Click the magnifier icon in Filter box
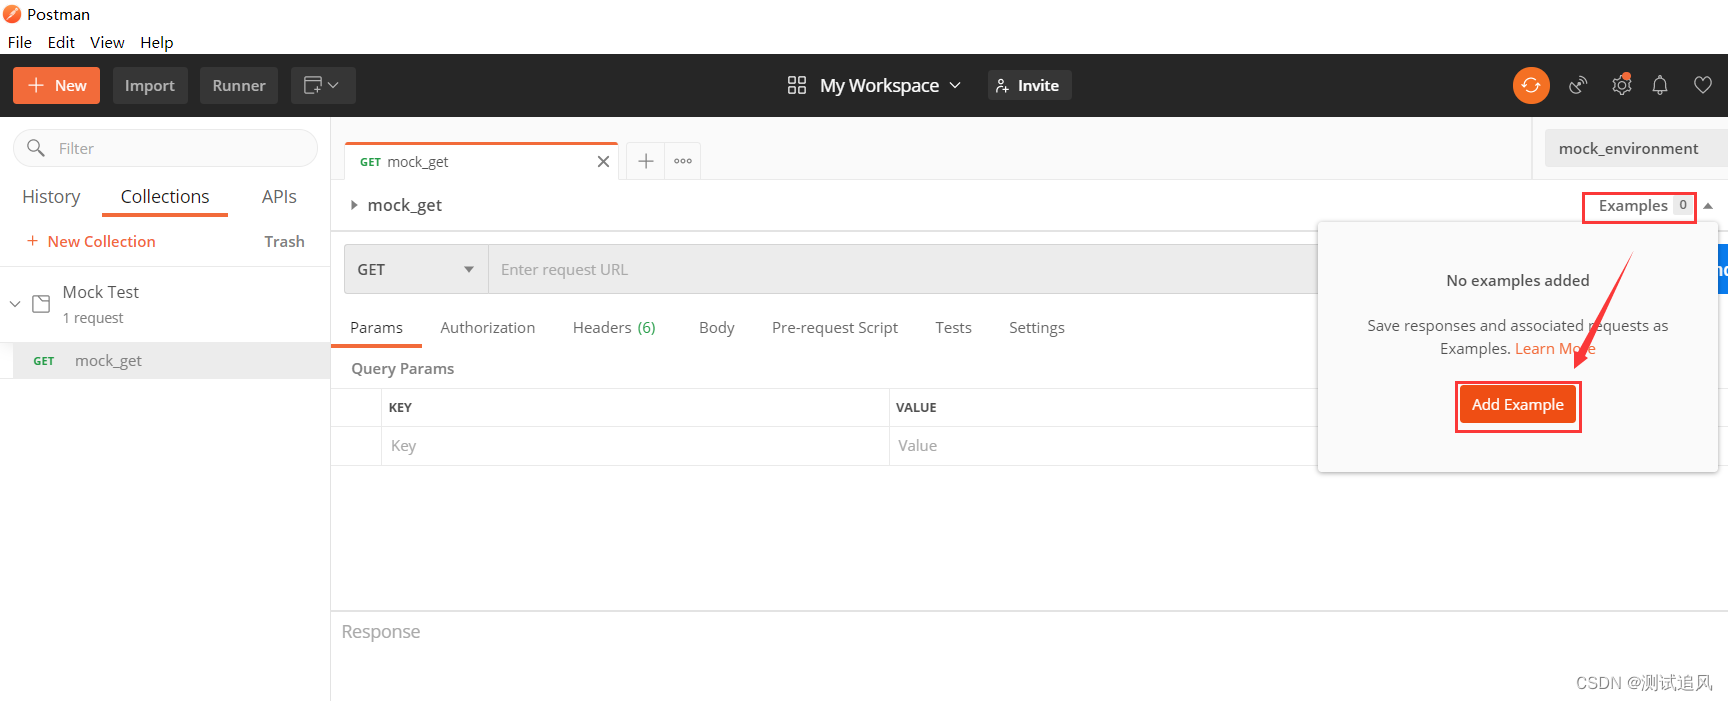 [x=36, y=148]
